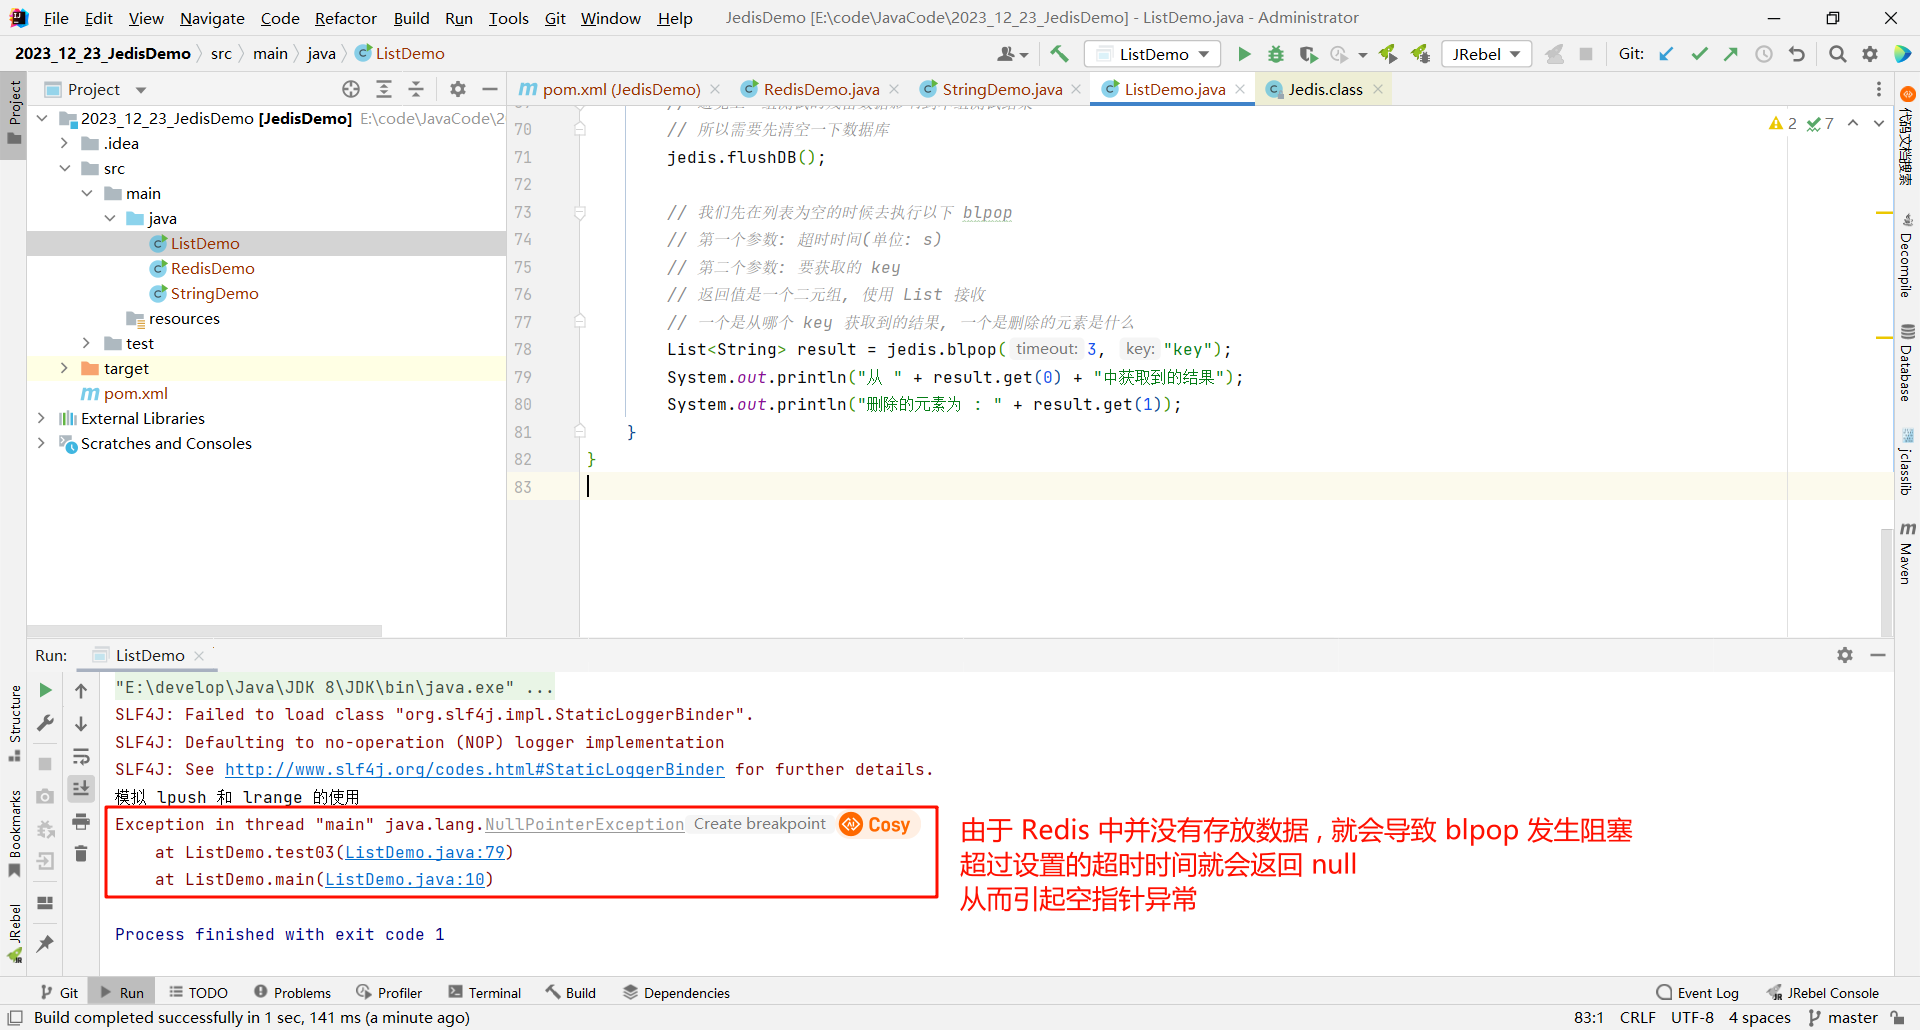The image size is (1920, 1030).
Task: Show Git history clock icon
Action: [1764, 54]
